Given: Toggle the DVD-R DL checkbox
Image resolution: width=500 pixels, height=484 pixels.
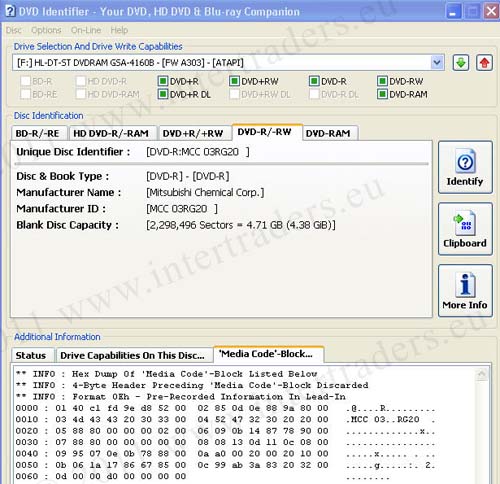Looking at the screenshot, I should tap(314, 94).
